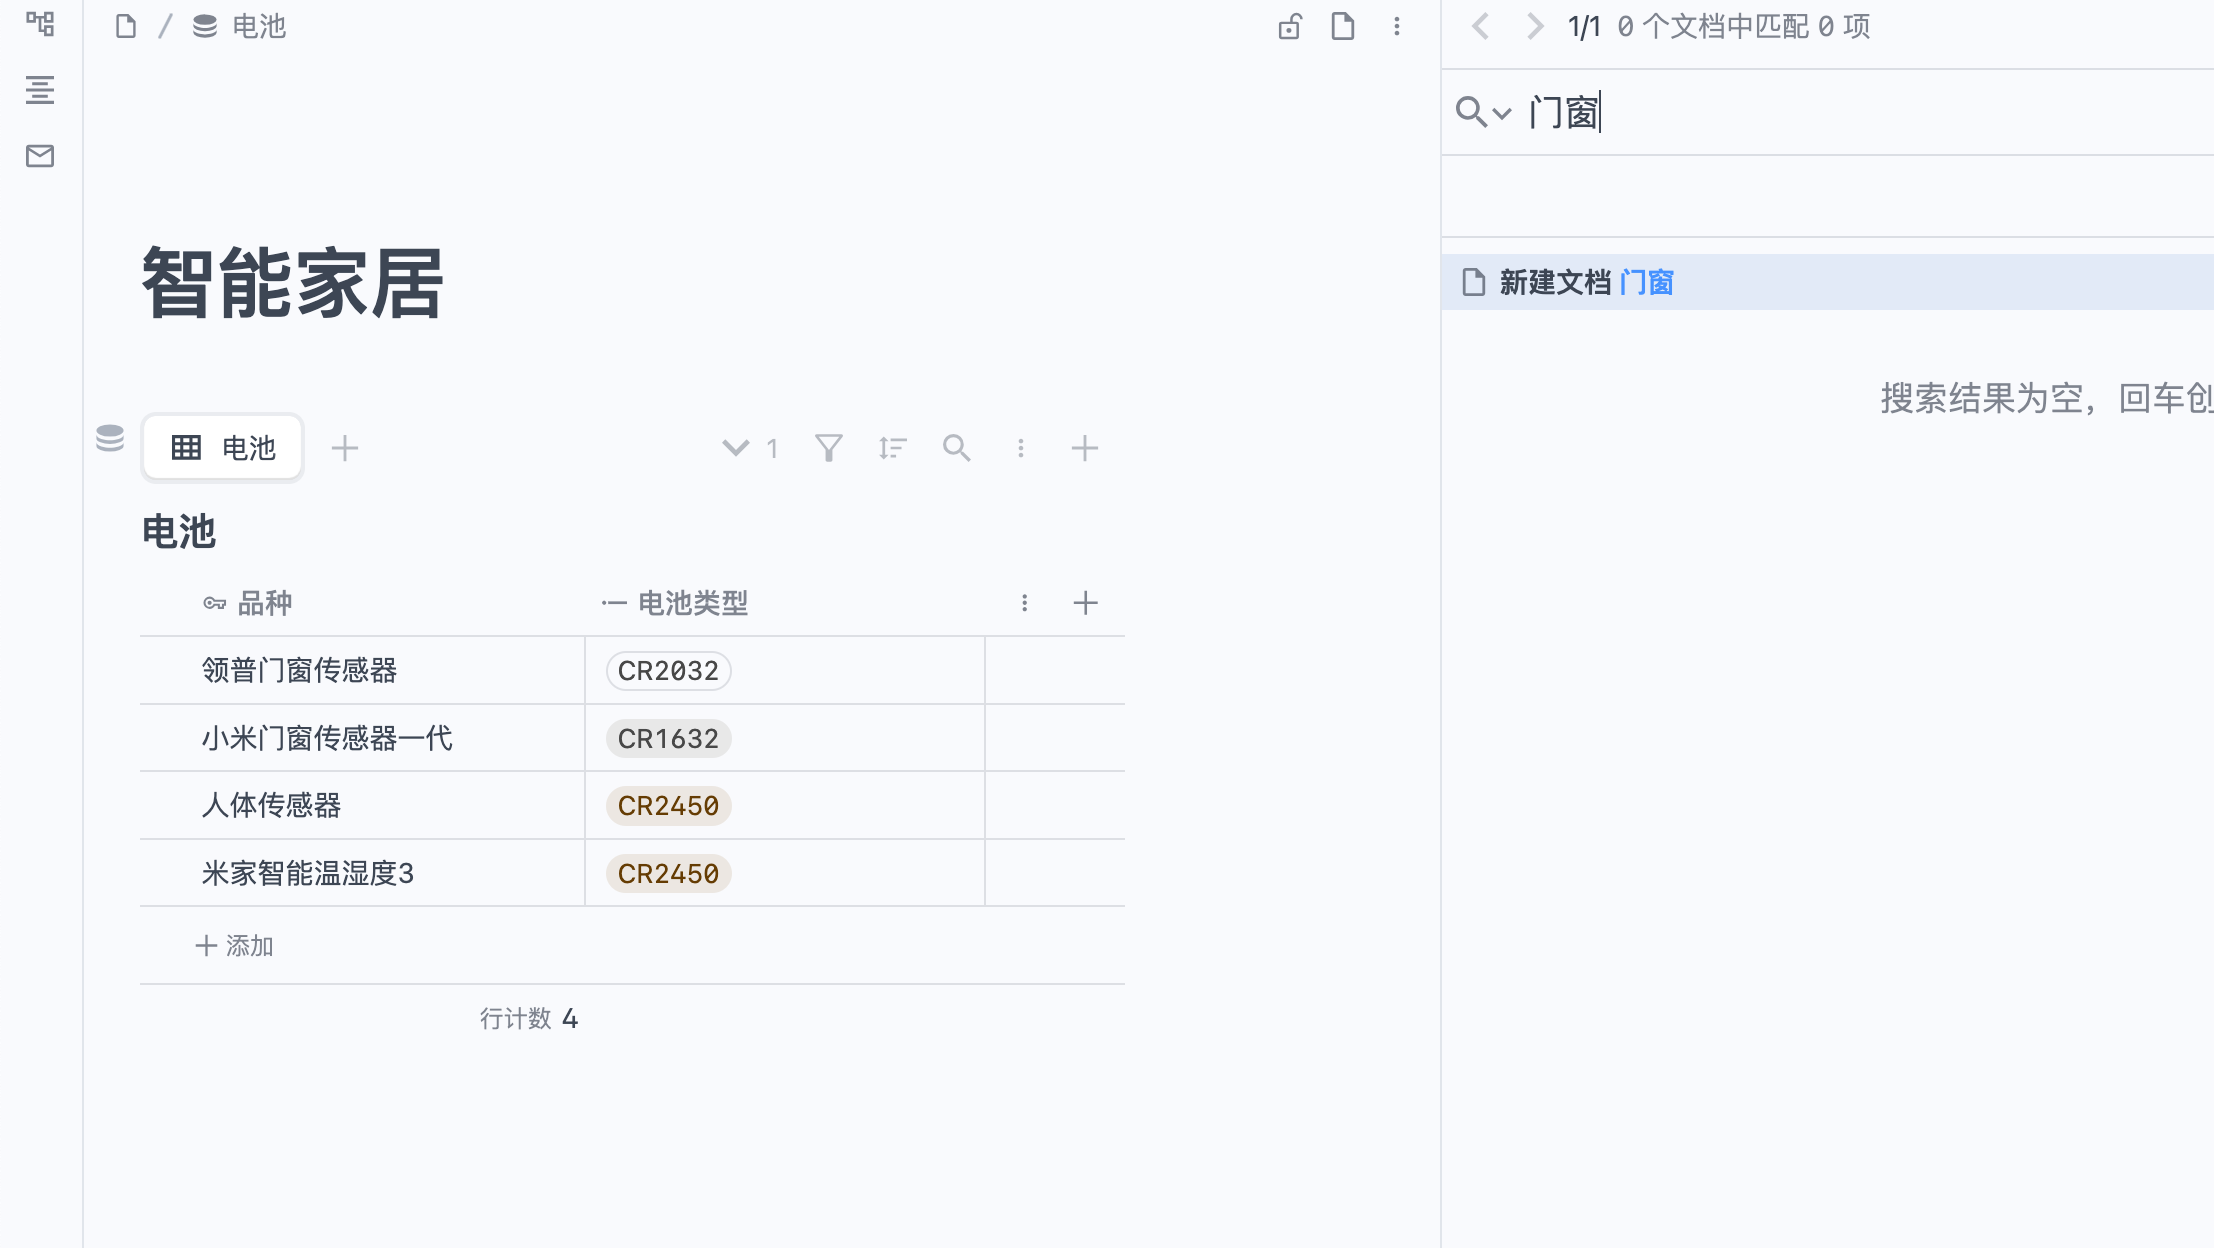Screen dimensions: 2214x1248
Task: Click the sort icon in database toolbar
Action: coord(892,448)
